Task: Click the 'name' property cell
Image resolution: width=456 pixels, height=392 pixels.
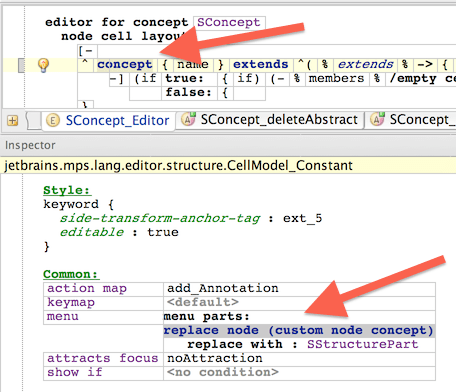Action: pyautogui.click(x=193, y=64)
